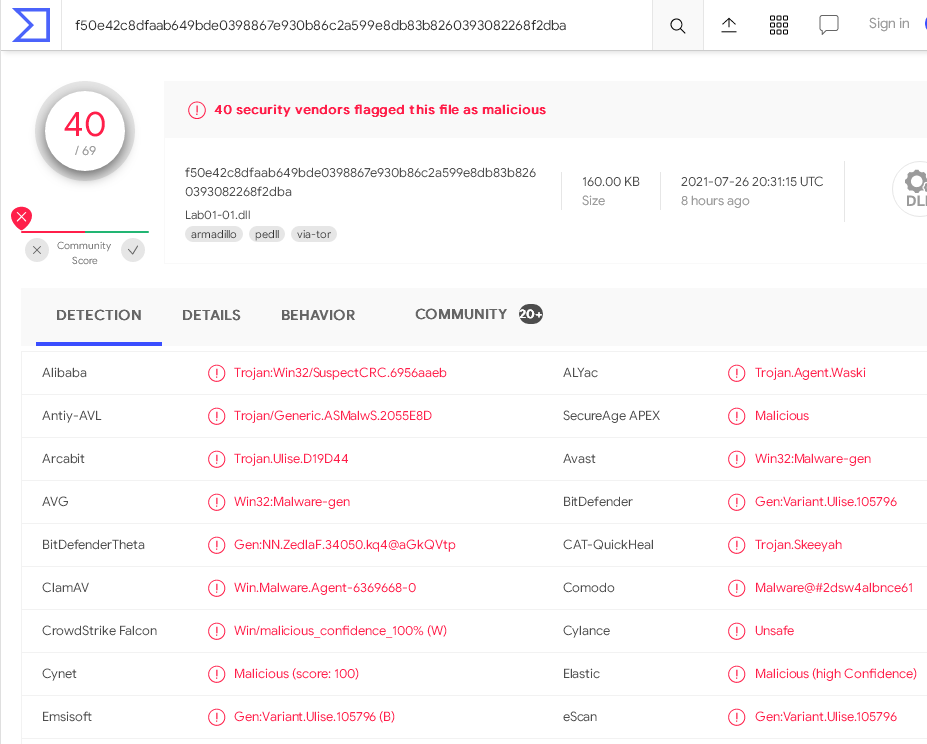The height and width of the screenshot is (744, 927).
Task: Click alert icon in Alibaba row
Action: point(216,373)
